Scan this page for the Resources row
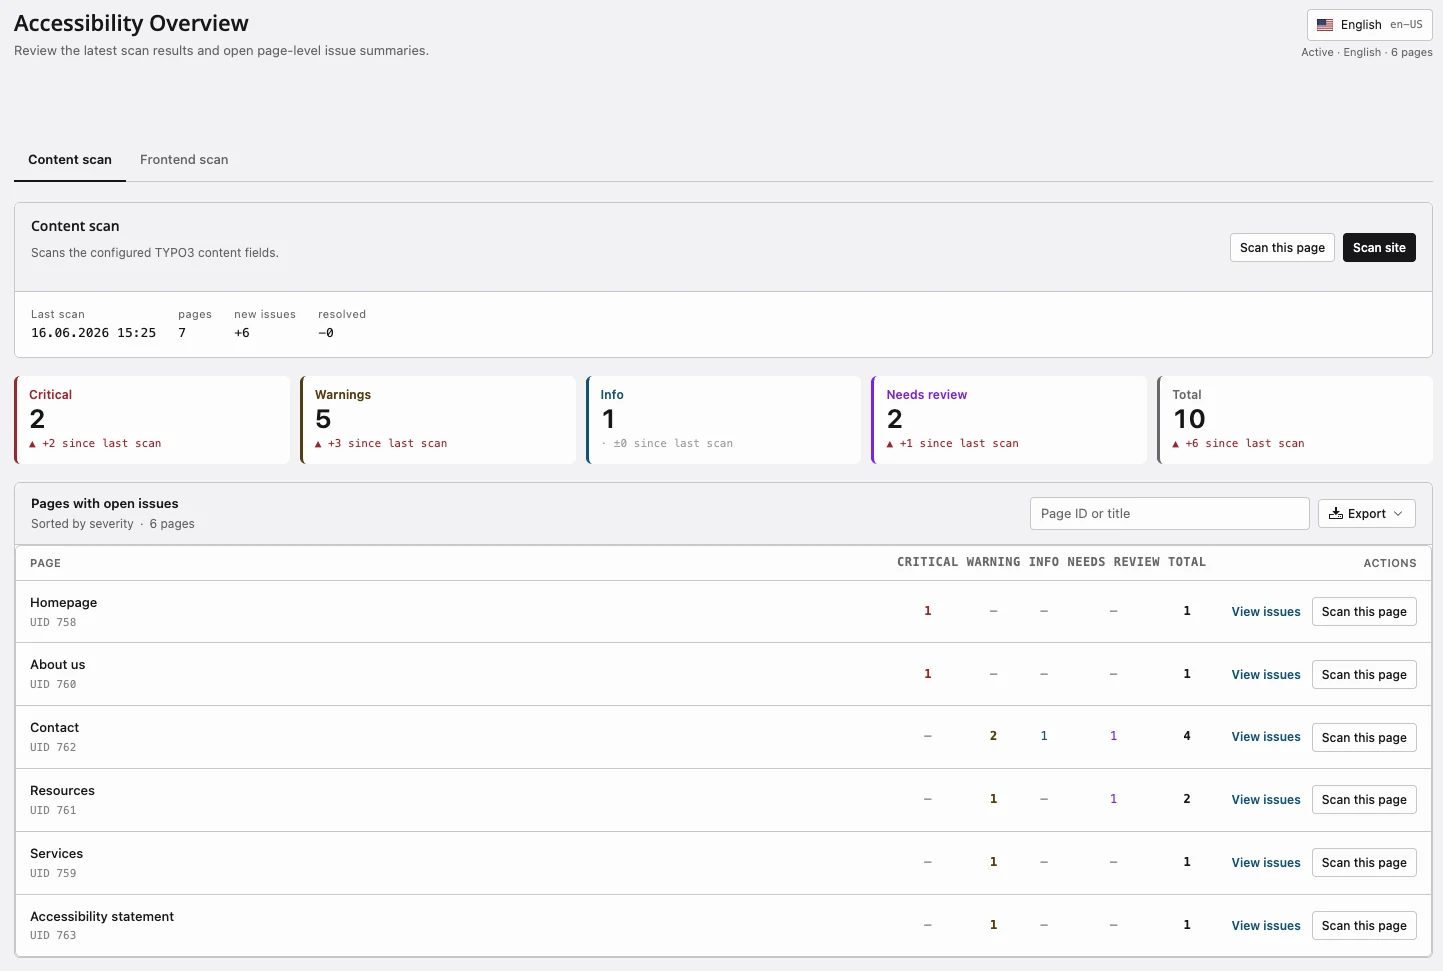The width and height of the screenshot is (1443, 971). click(x=1364, y=800)
